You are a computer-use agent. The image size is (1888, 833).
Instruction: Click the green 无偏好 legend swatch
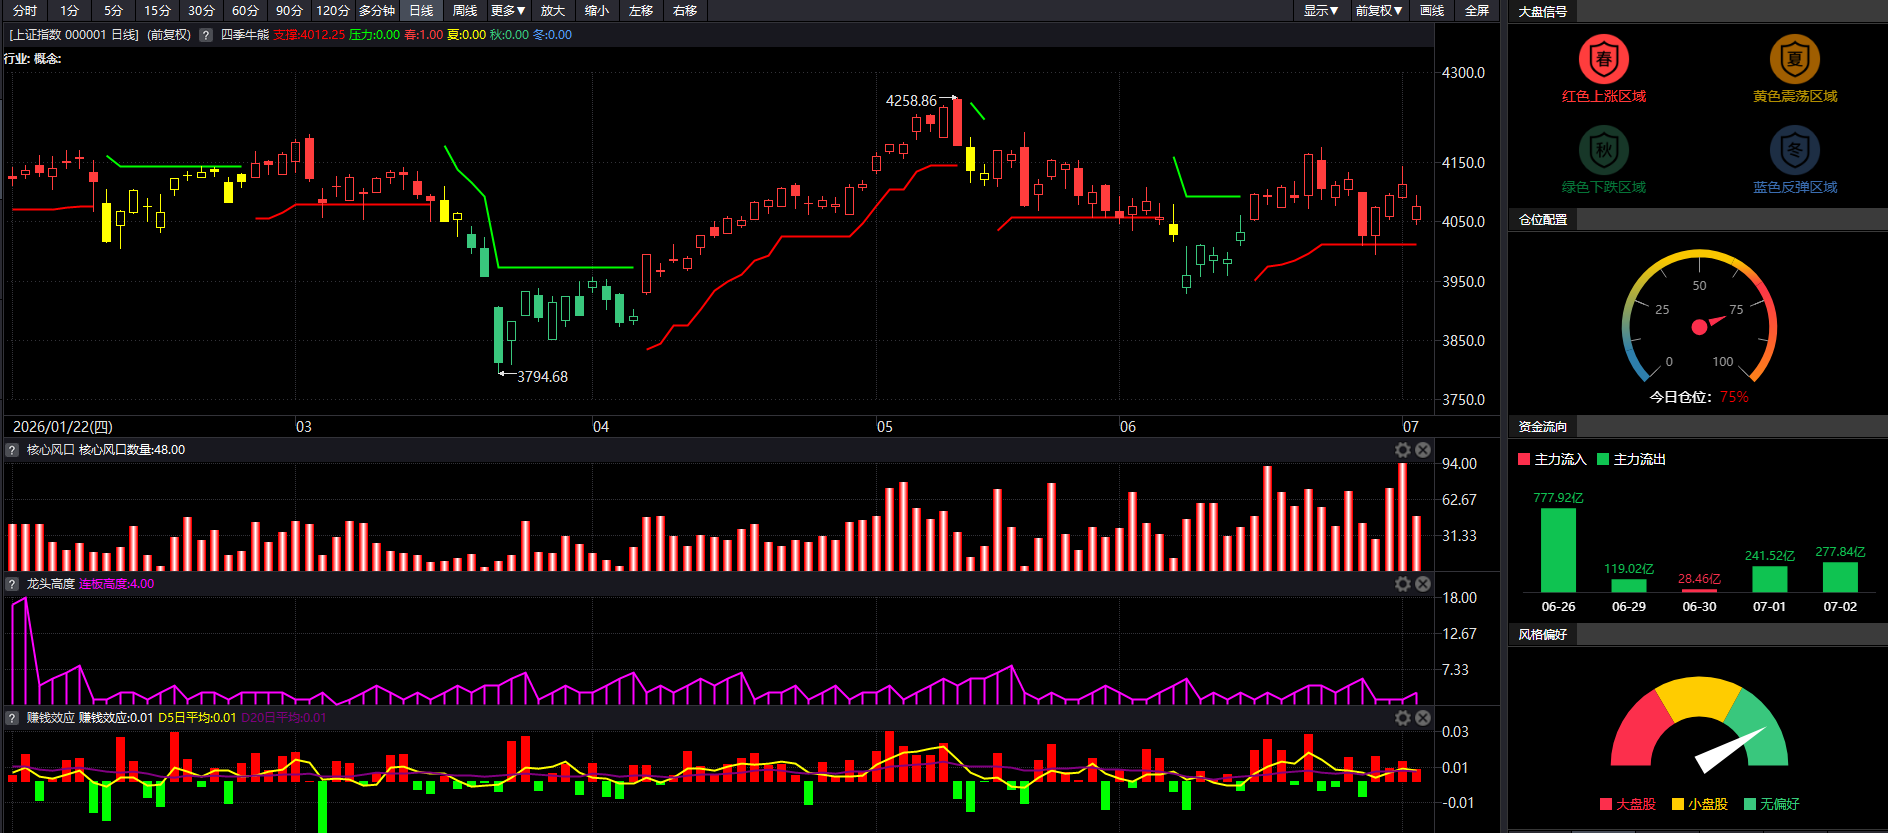pos(1750,804)
